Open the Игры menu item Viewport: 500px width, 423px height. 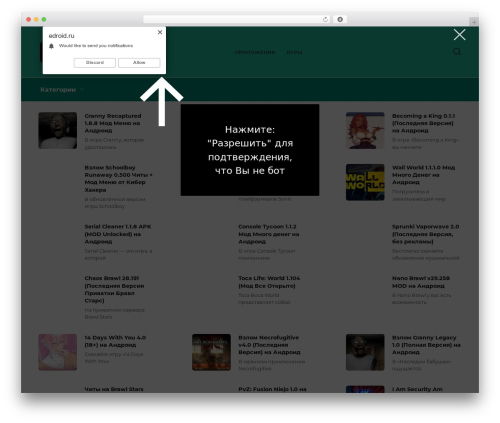(x=294, y=52)
